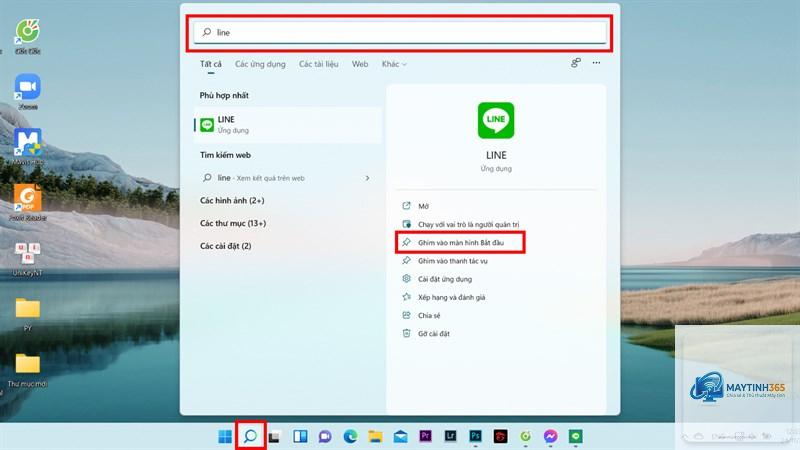The width and height of the screenshot is (800, 450).
Task: Open the UniKeyNT desktop shortcut
Action: [x=28, y=258]
